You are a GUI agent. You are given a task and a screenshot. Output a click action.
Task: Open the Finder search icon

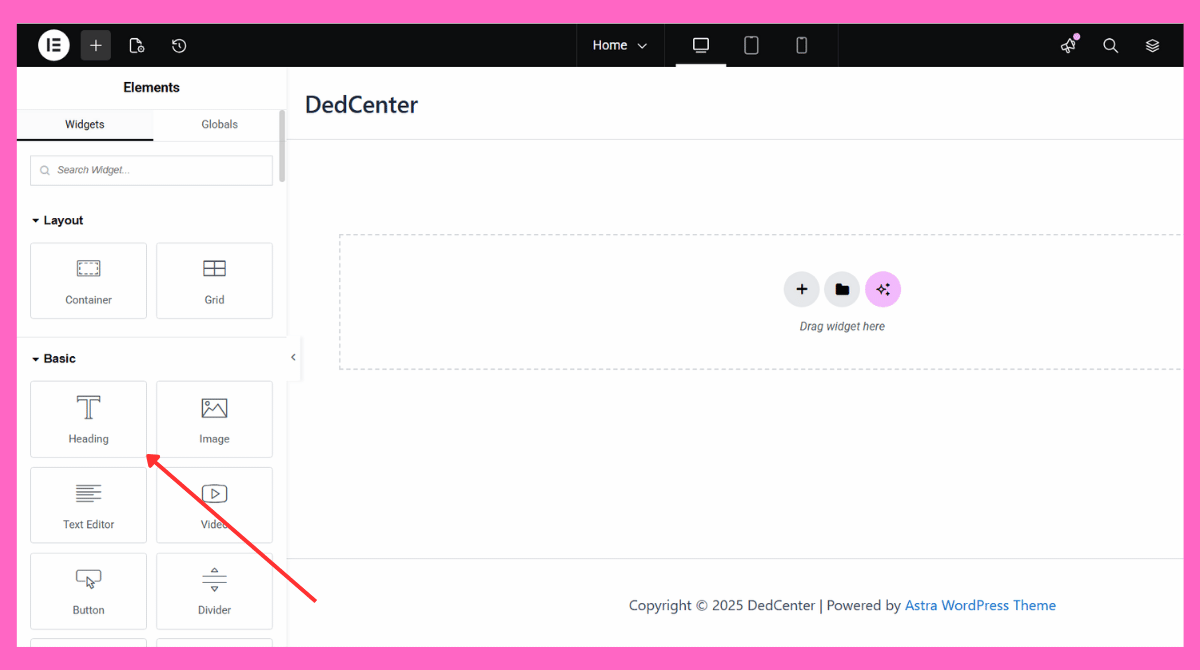pyautogui.click(x=1110, y=45)
